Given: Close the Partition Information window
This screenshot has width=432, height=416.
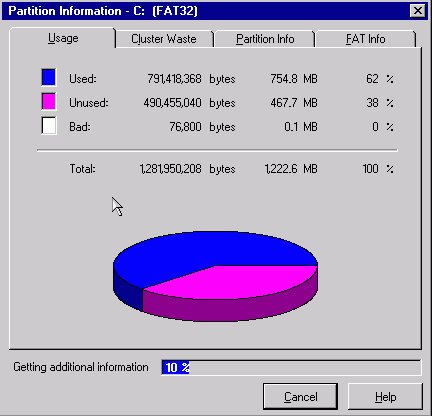Looking at the screenshot, I should click(x=417, y=11).
